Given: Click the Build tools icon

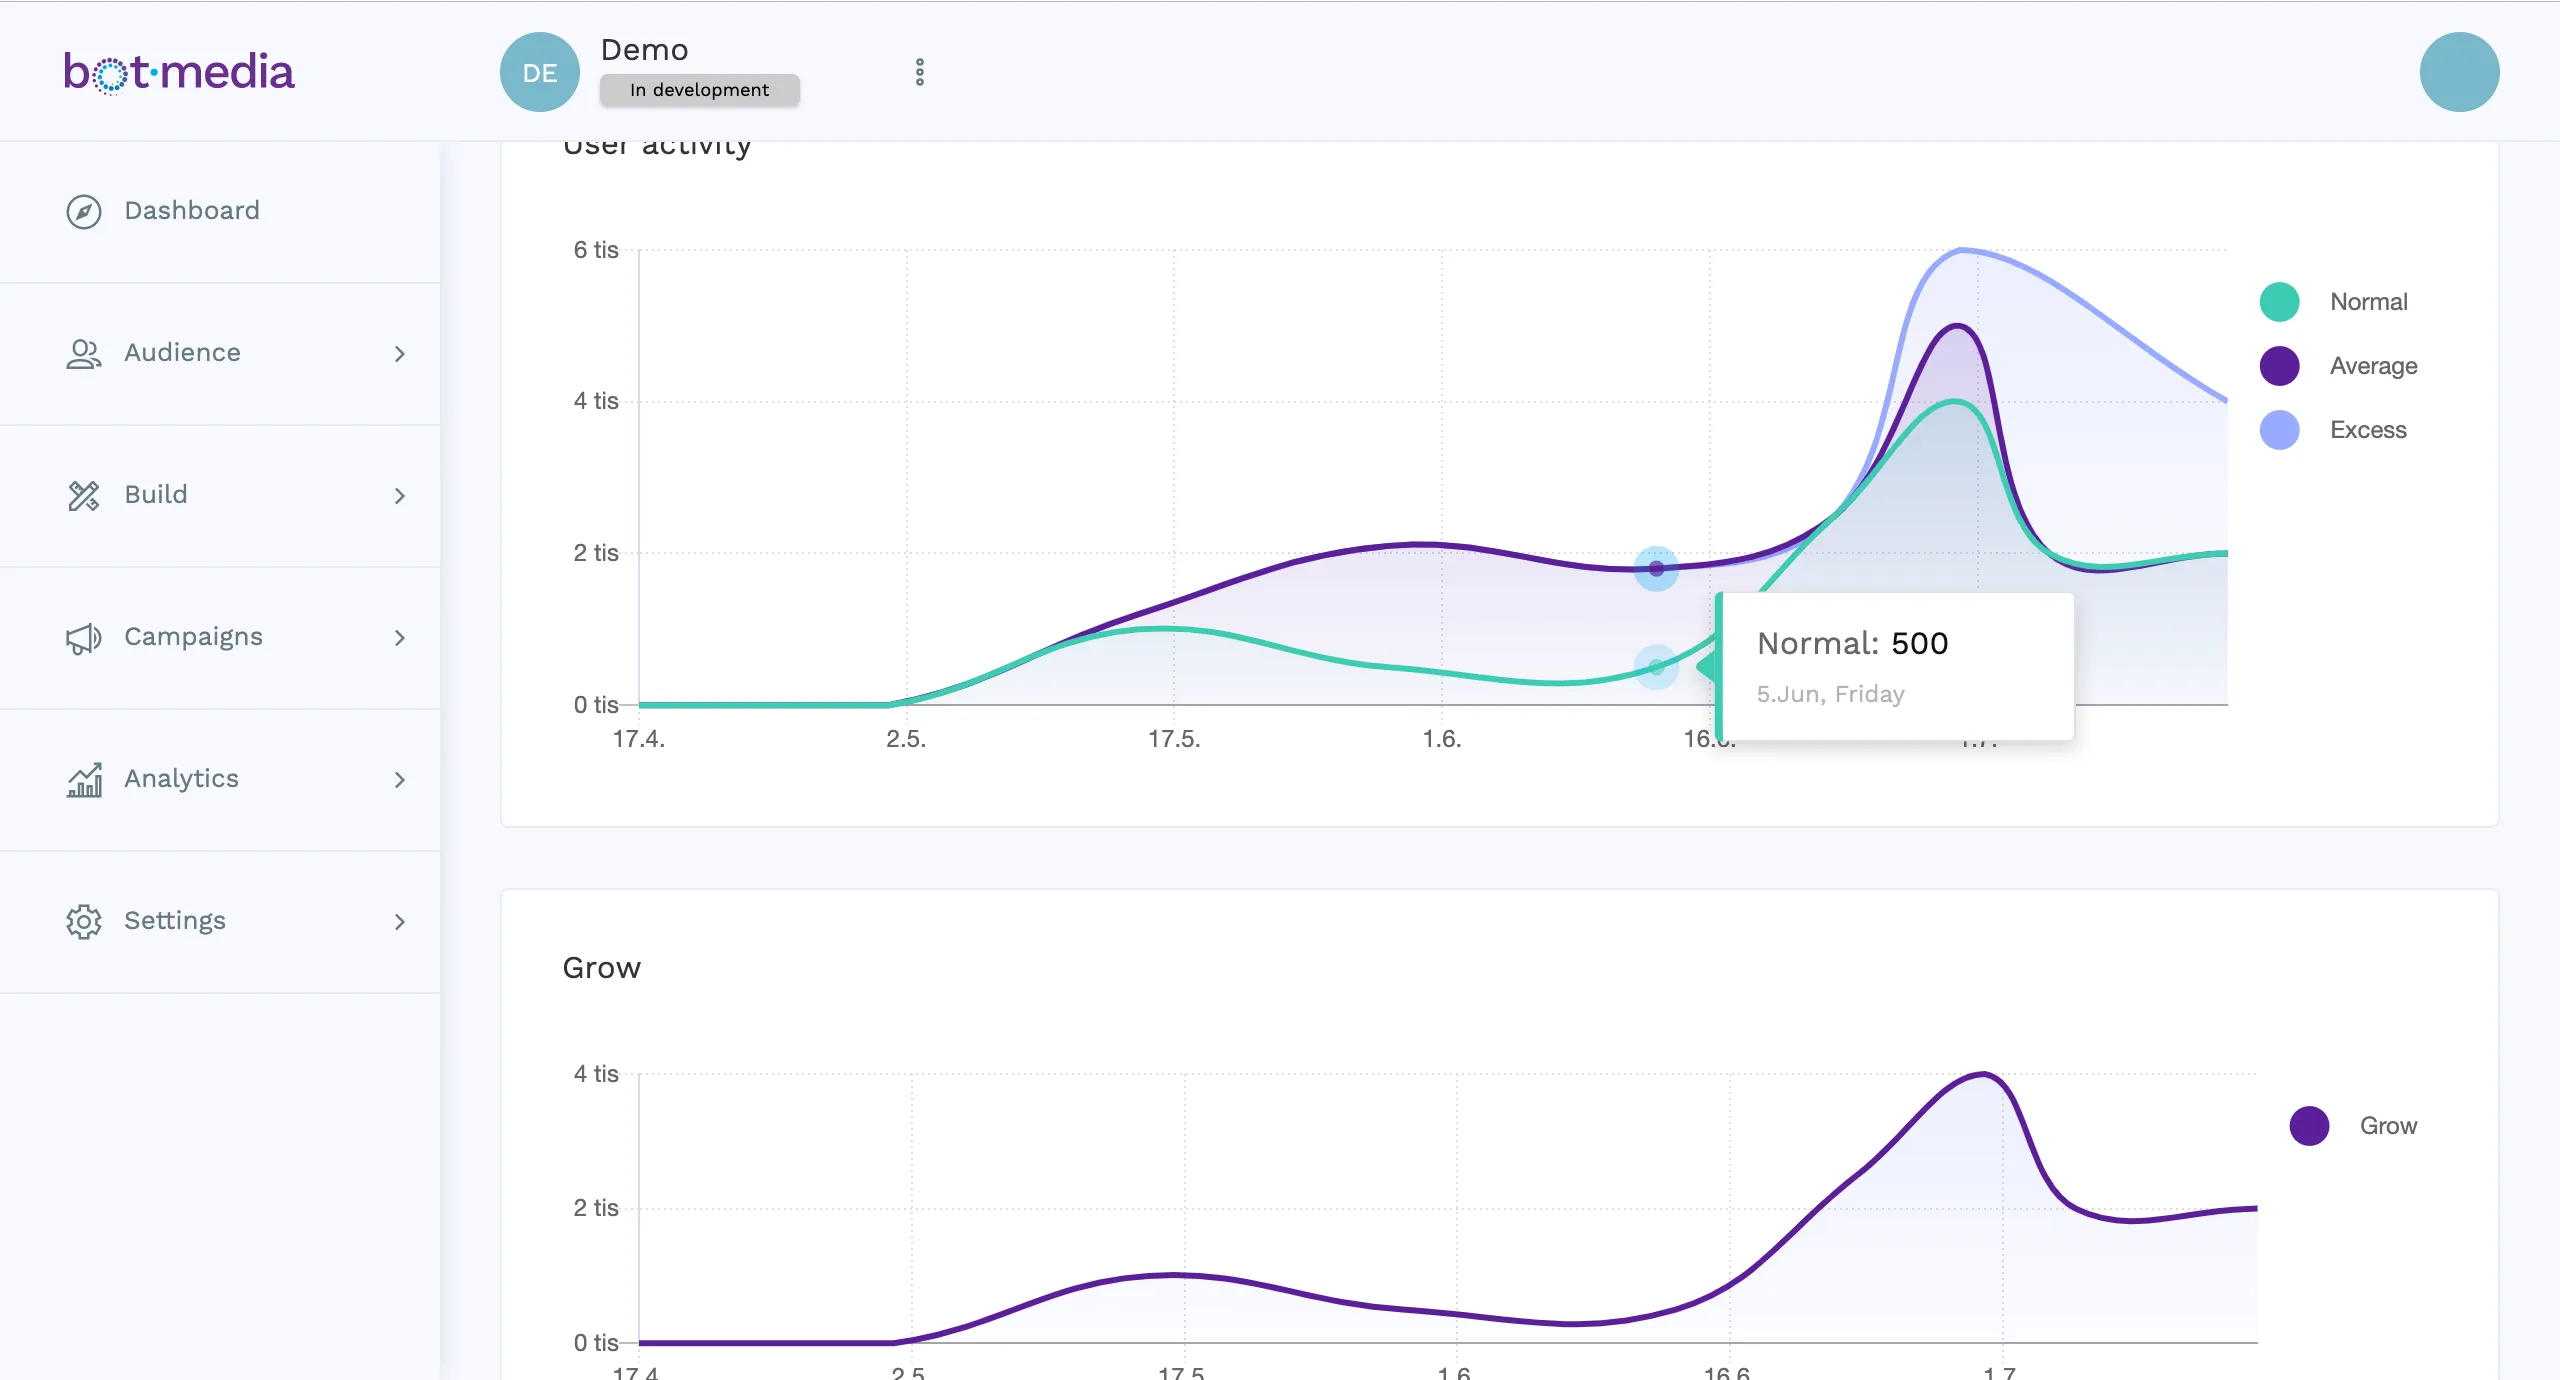Looking at the screenshot, I should (x=84, y=495).
